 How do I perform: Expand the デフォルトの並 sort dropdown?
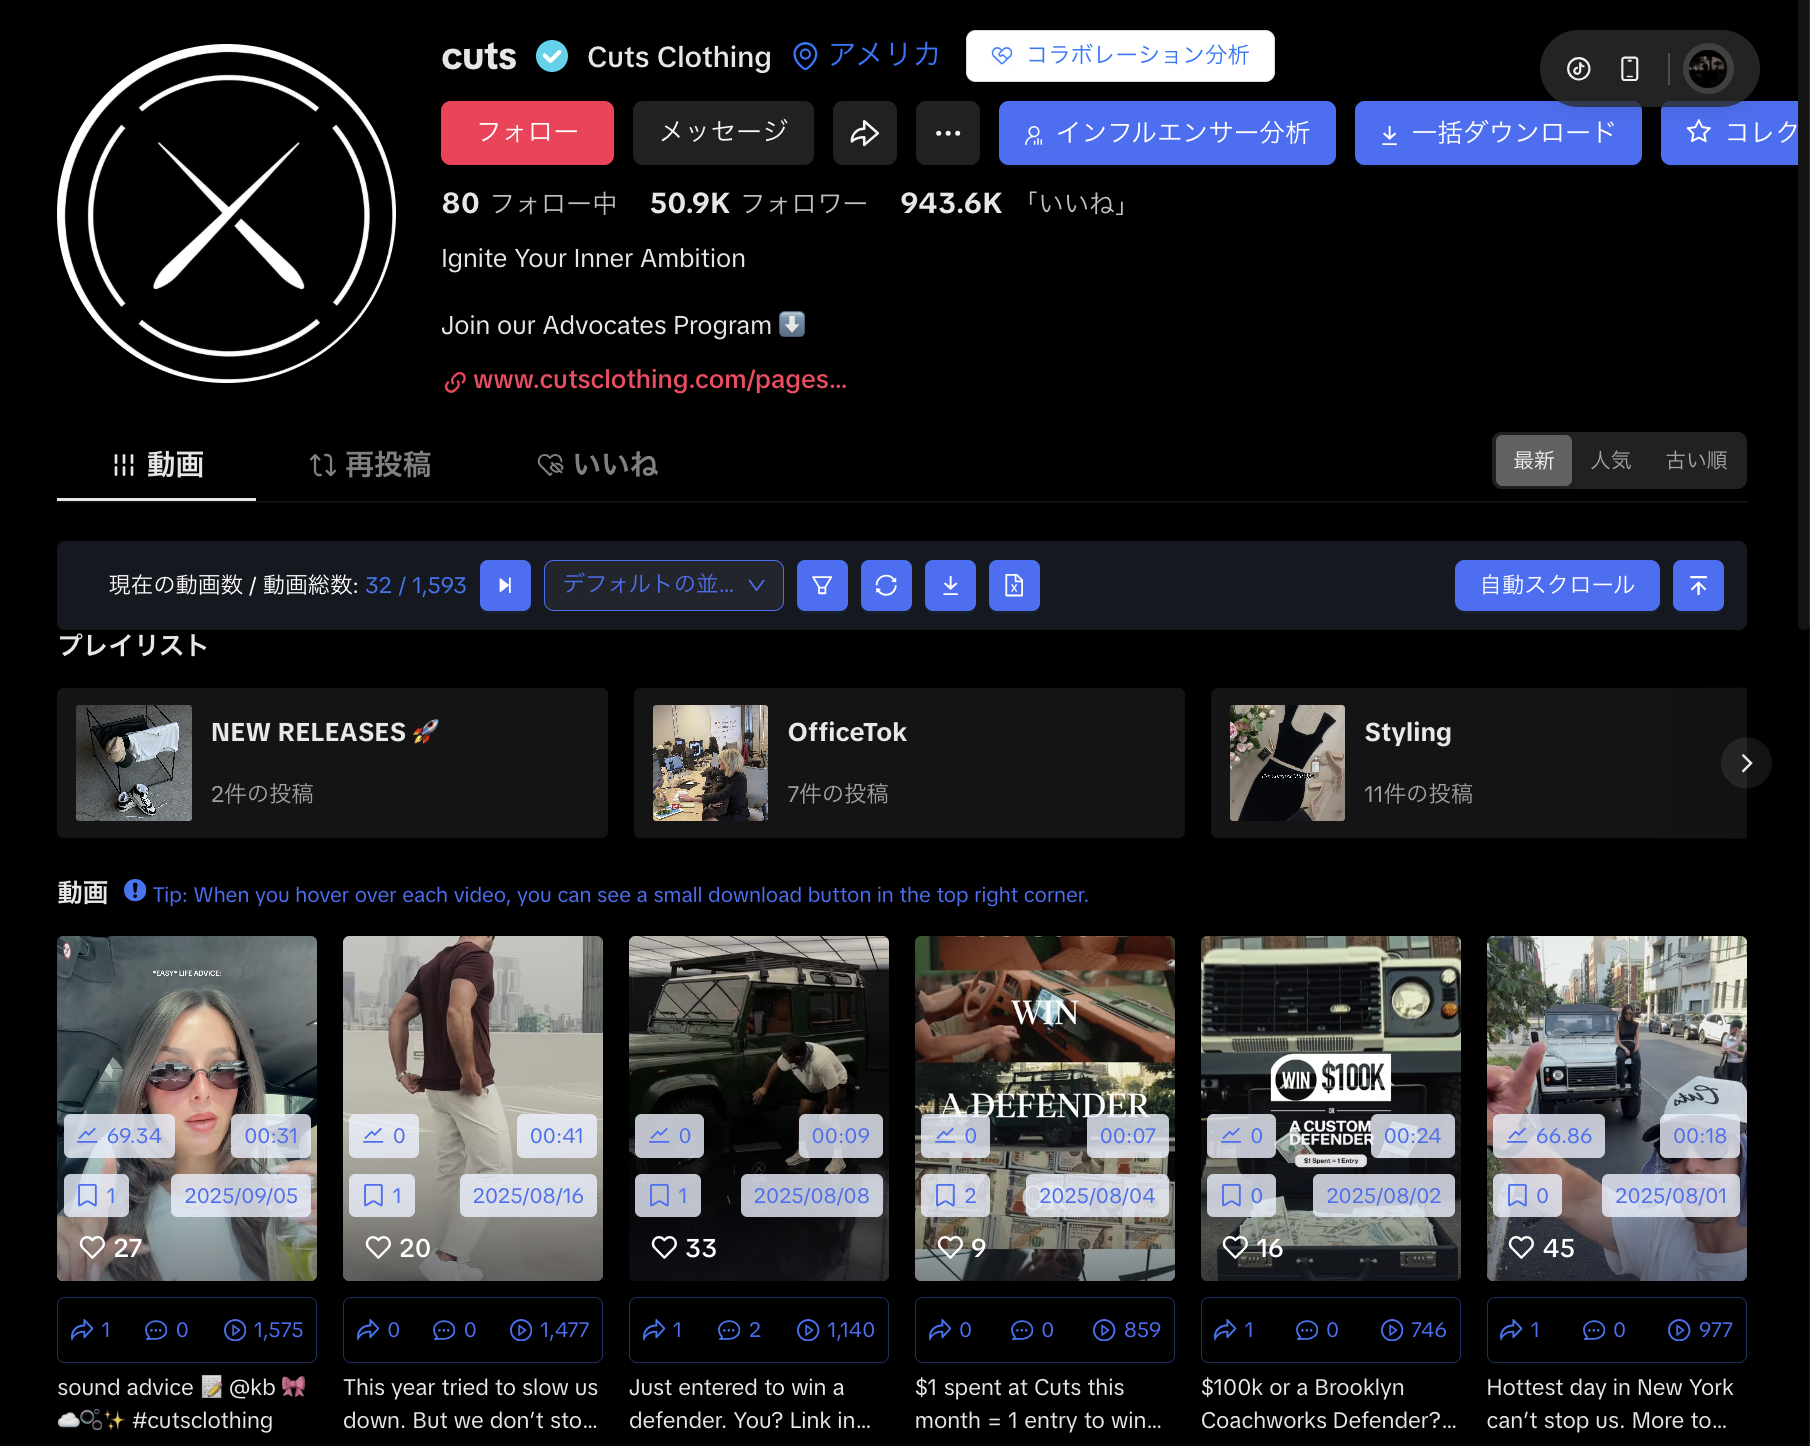coord(663,585)
